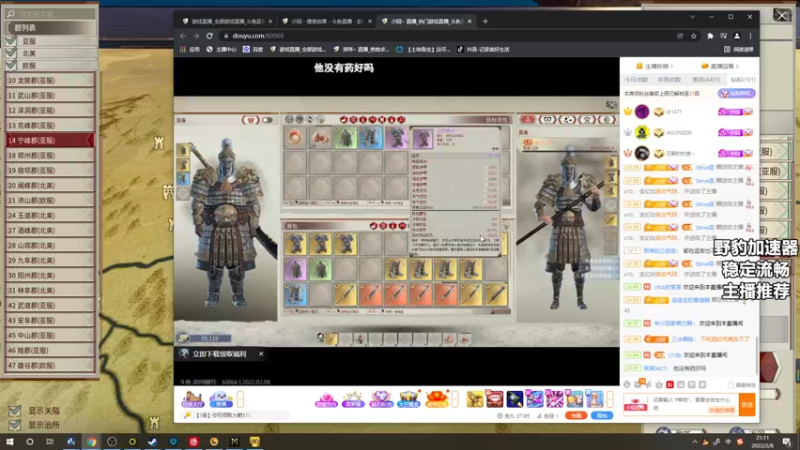
Task: Switch to 贵宾(4407) tab
Action: coord(706,80)
